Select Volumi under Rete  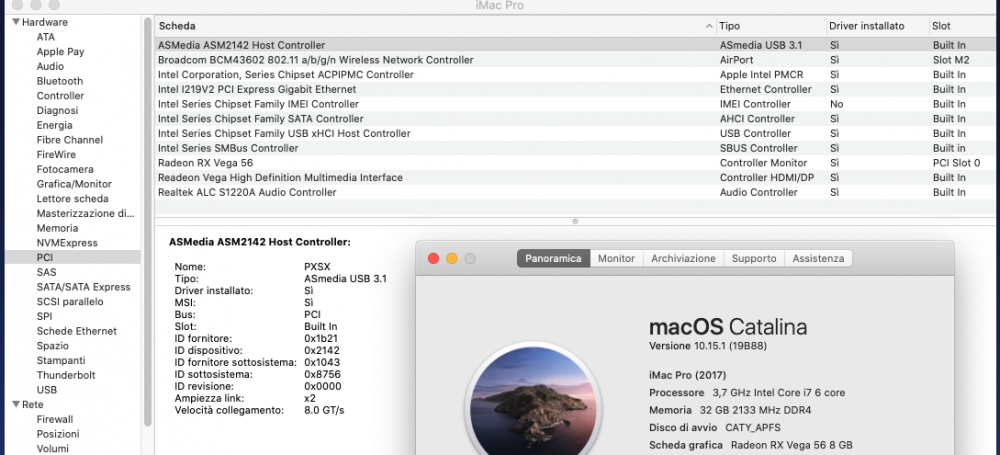pyautogui.click(x=52, y=449)
